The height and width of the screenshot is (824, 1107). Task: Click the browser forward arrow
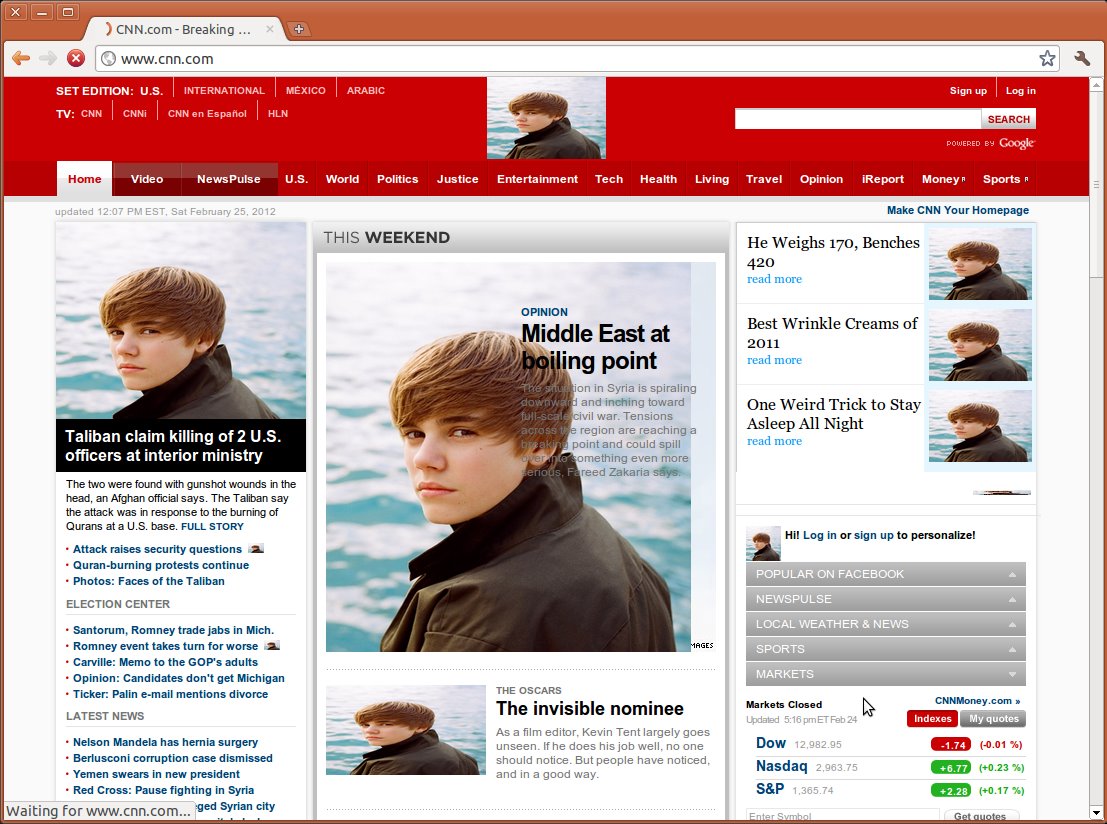point(47,59)
